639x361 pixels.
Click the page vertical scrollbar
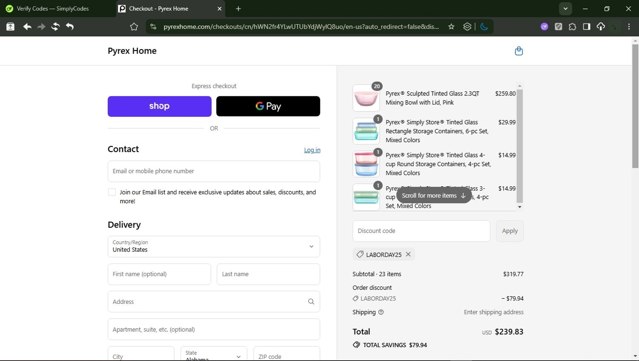(635, 106)
